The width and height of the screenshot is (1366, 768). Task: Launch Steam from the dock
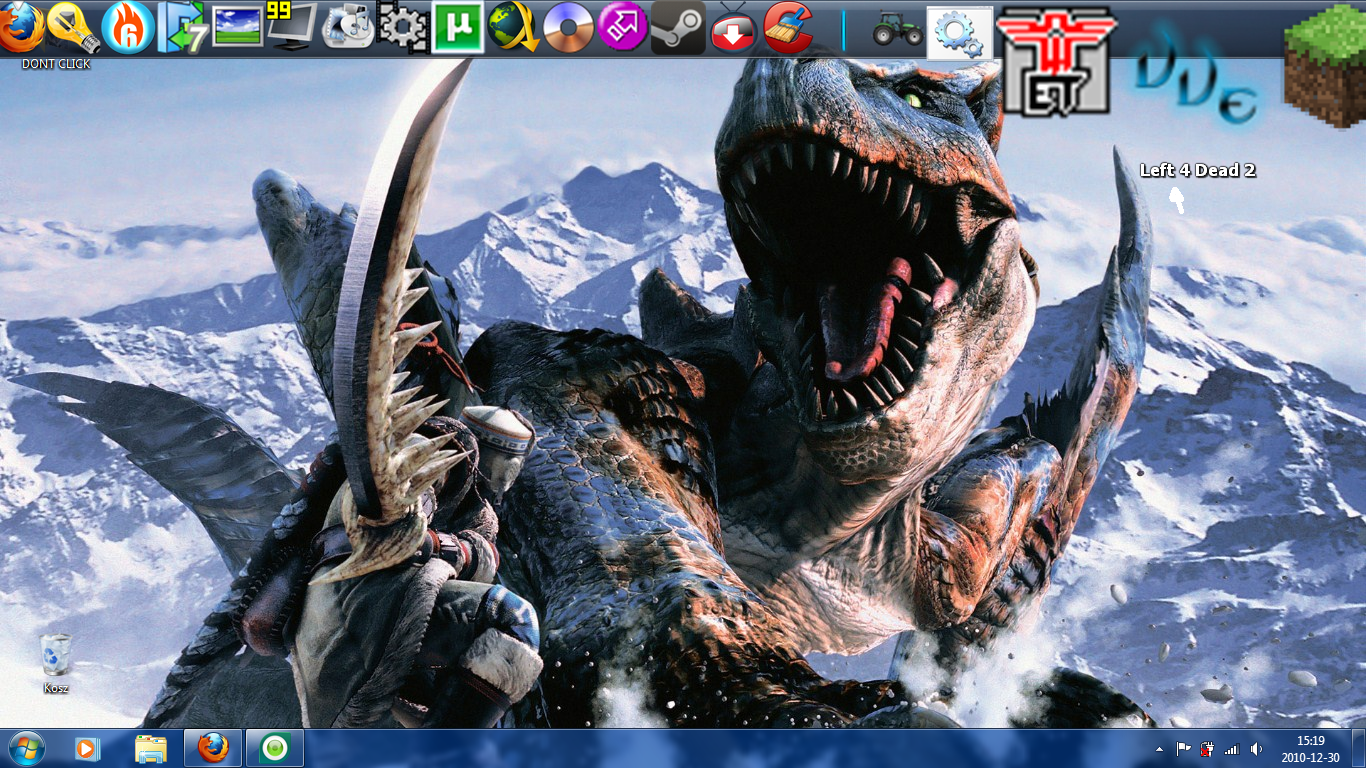678,28
